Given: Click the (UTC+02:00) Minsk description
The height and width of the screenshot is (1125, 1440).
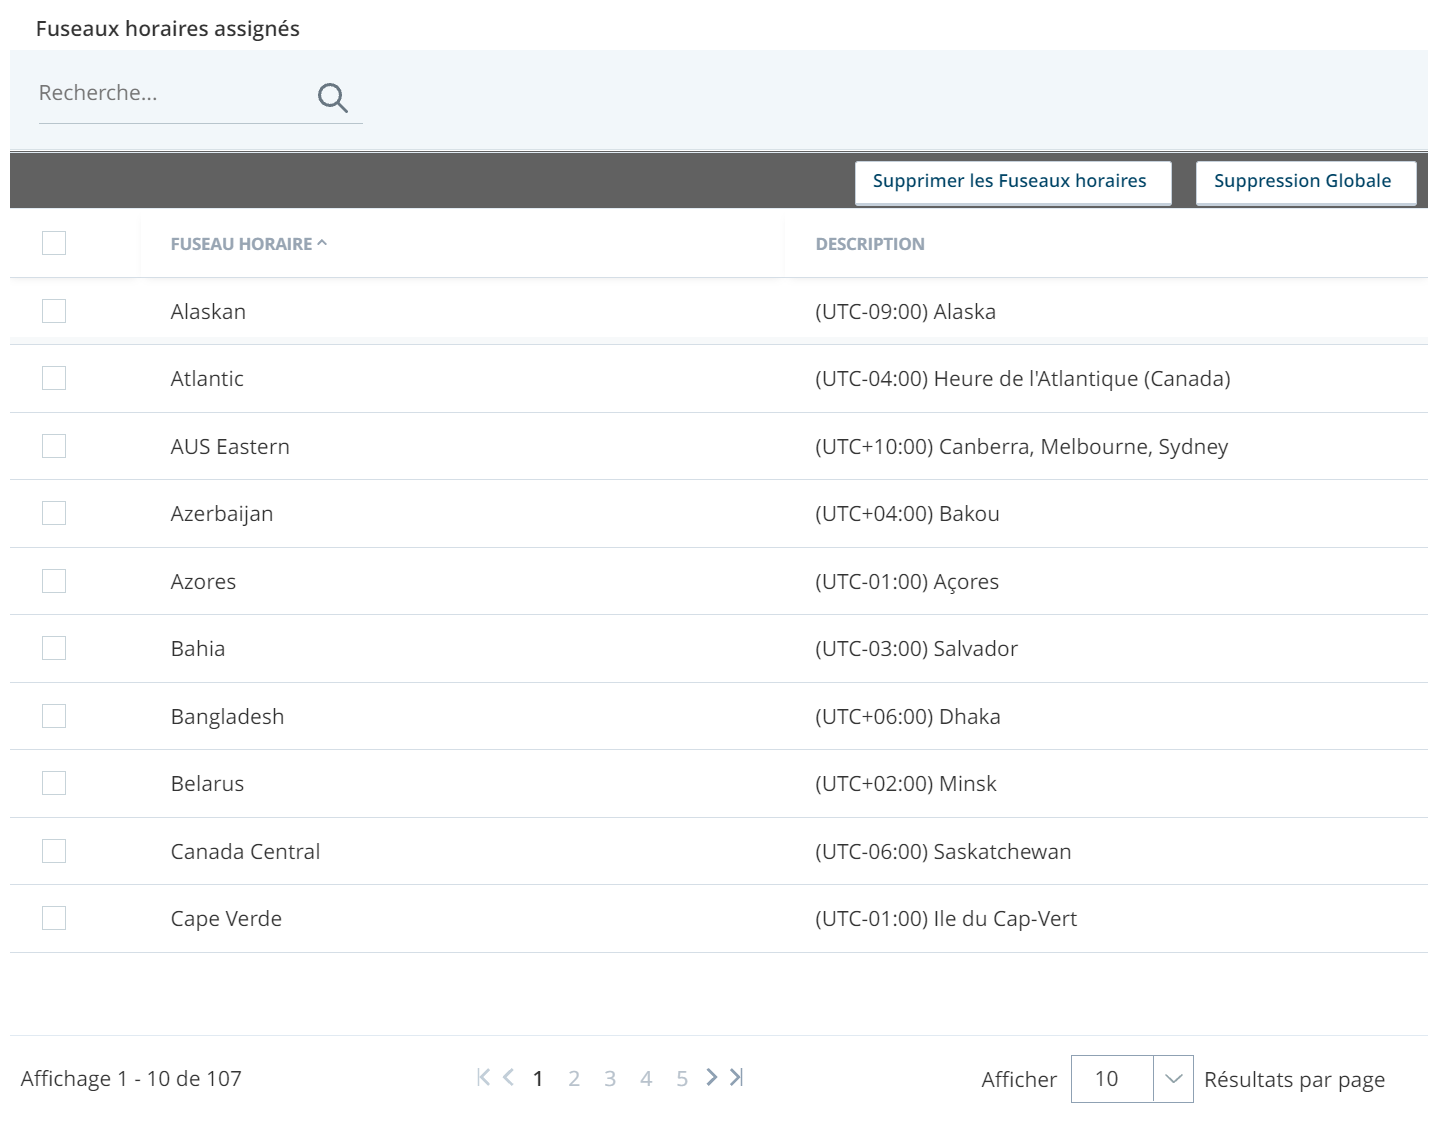Looking at the screenshot, I should tap(906, 783).
